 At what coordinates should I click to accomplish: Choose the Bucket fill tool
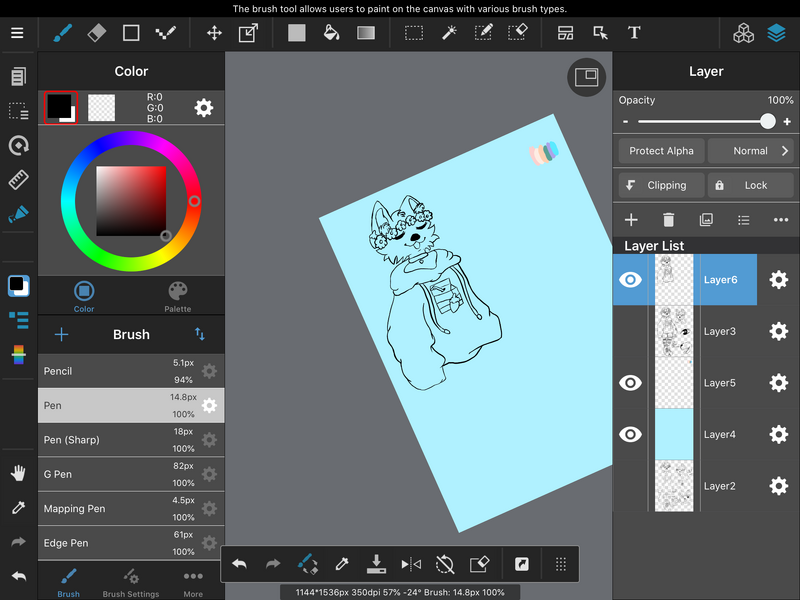pyautogui.click(x=331, y=33)
